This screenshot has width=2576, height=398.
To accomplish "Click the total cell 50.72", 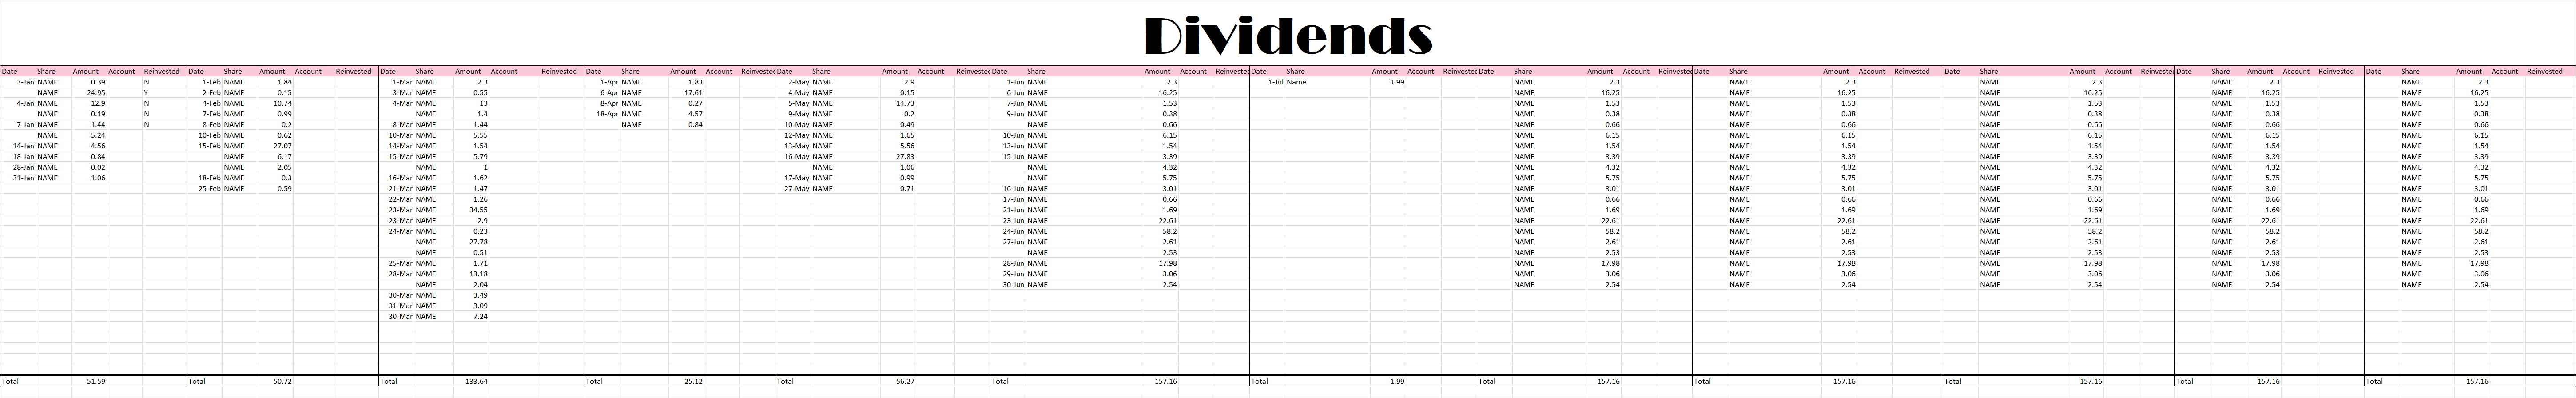I will [275, 381].
